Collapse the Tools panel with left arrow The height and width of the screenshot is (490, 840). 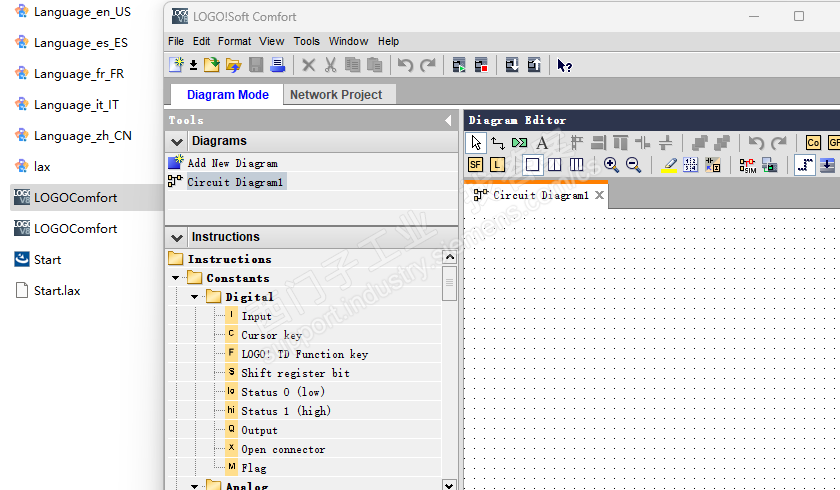[448, 120]
